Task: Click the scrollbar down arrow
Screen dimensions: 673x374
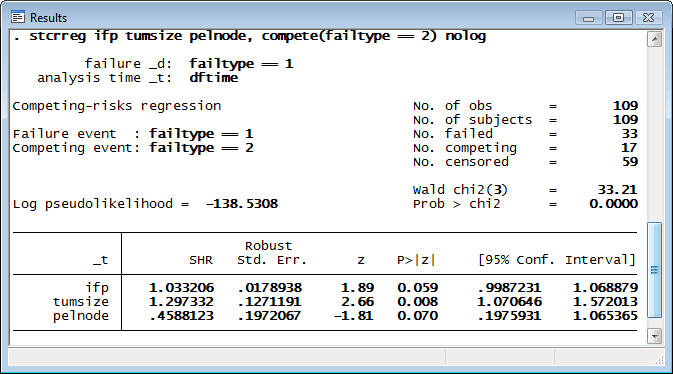Action: [655, 336]
